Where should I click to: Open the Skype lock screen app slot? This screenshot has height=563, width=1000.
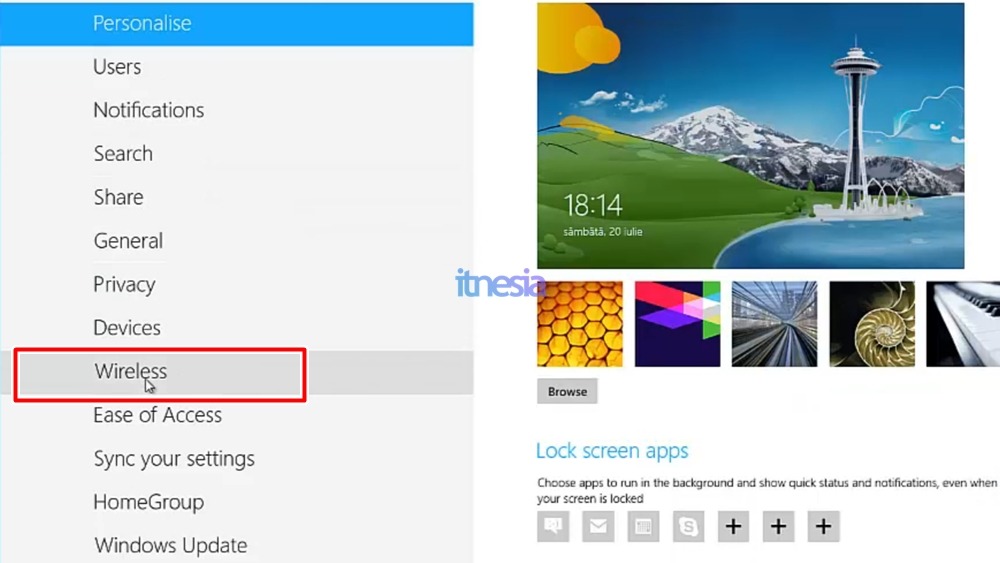688,526
